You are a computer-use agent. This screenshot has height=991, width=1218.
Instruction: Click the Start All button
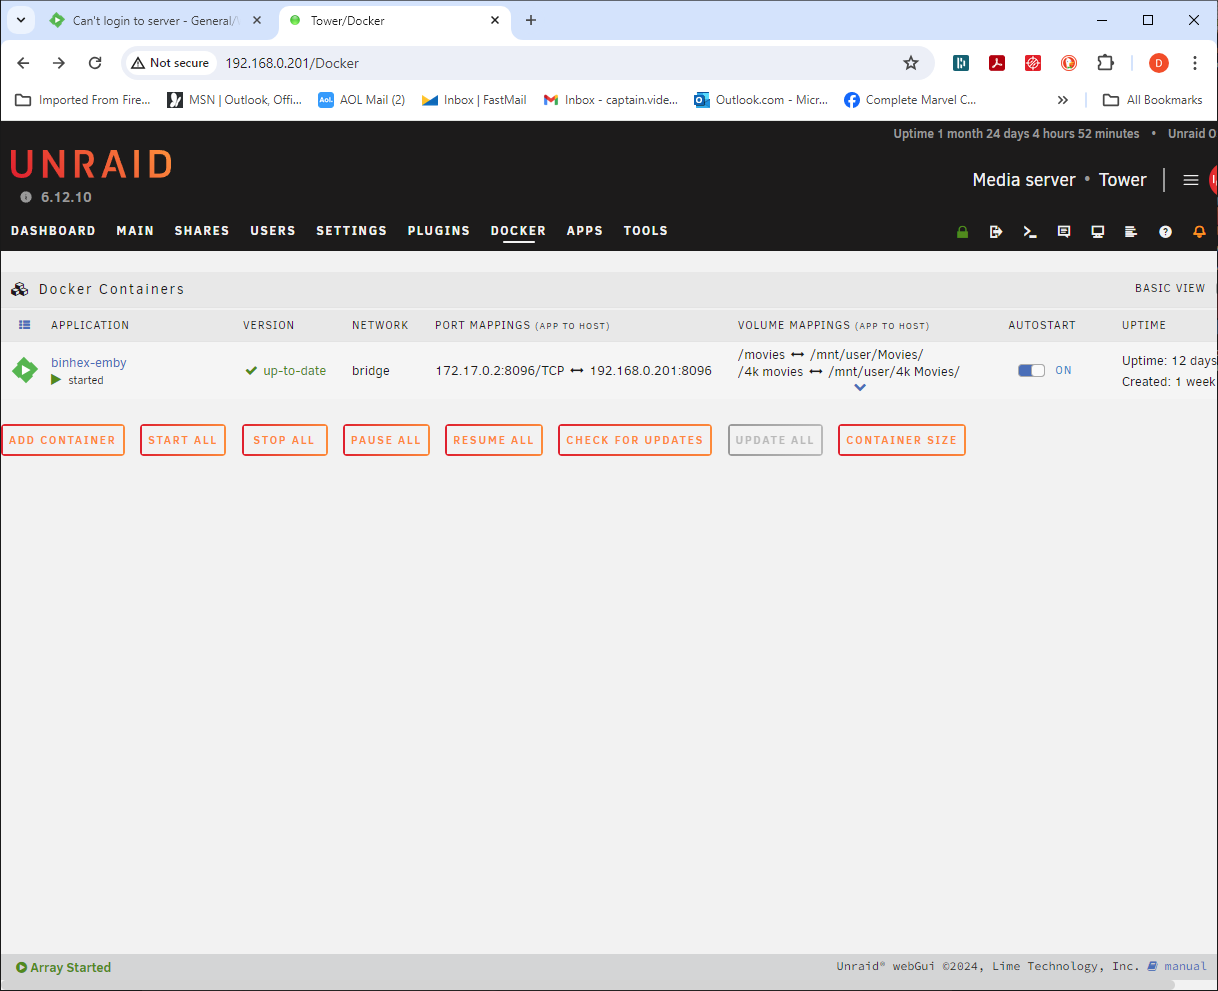[x=183, y=440]
